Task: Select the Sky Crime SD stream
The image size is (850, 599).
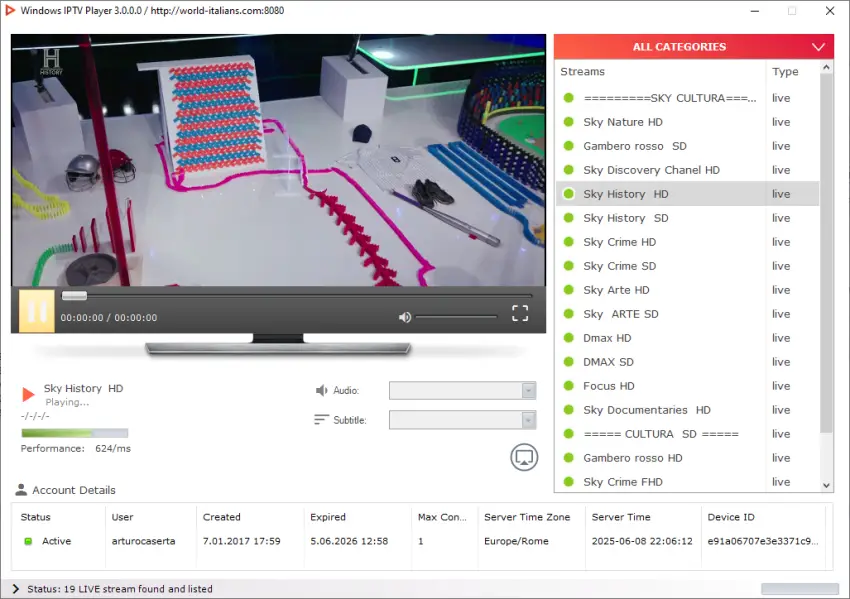Action: coord(687,266)
